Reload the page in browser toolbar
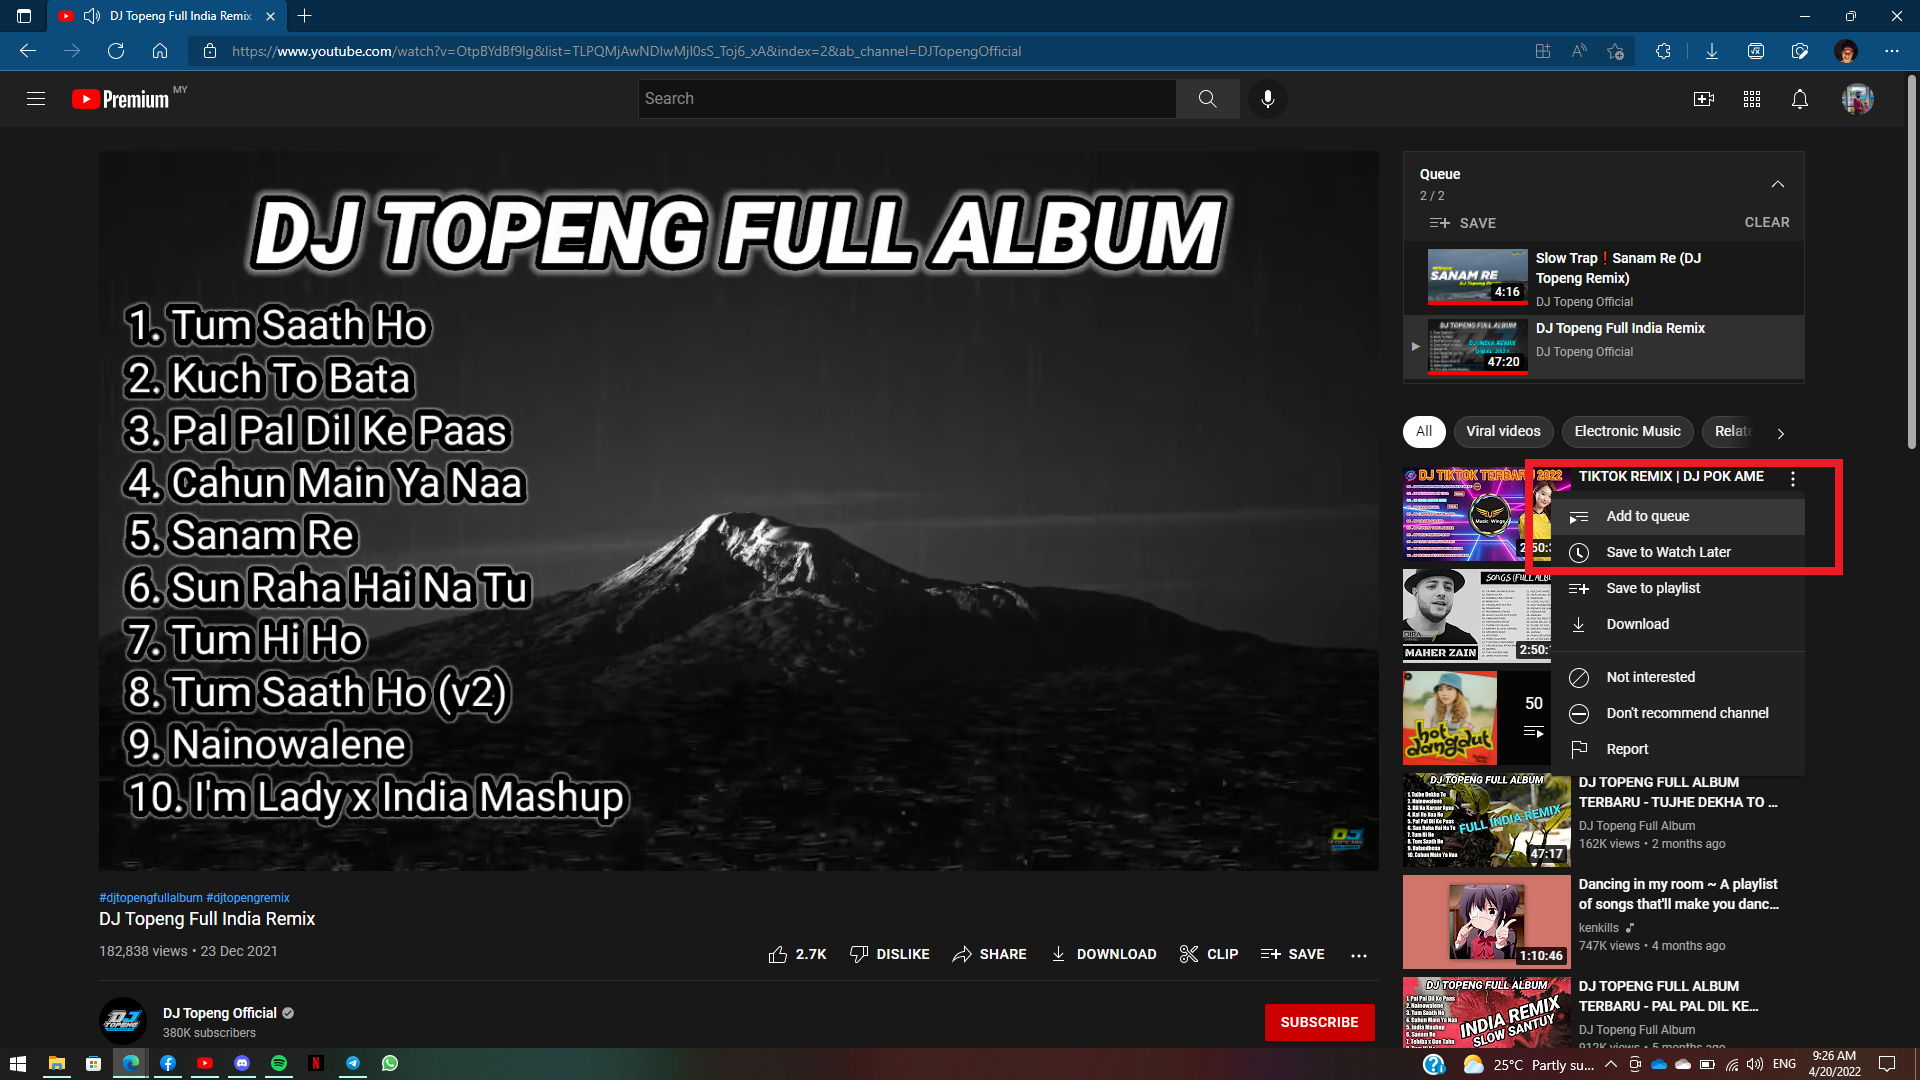Image resolution: width=1920 pixels, height=1080 pixels. [x=116, y=51]
